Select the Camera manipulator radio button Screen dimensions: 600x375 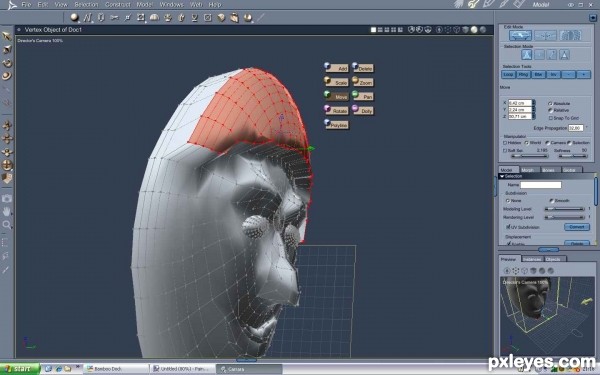click(548, 143)
